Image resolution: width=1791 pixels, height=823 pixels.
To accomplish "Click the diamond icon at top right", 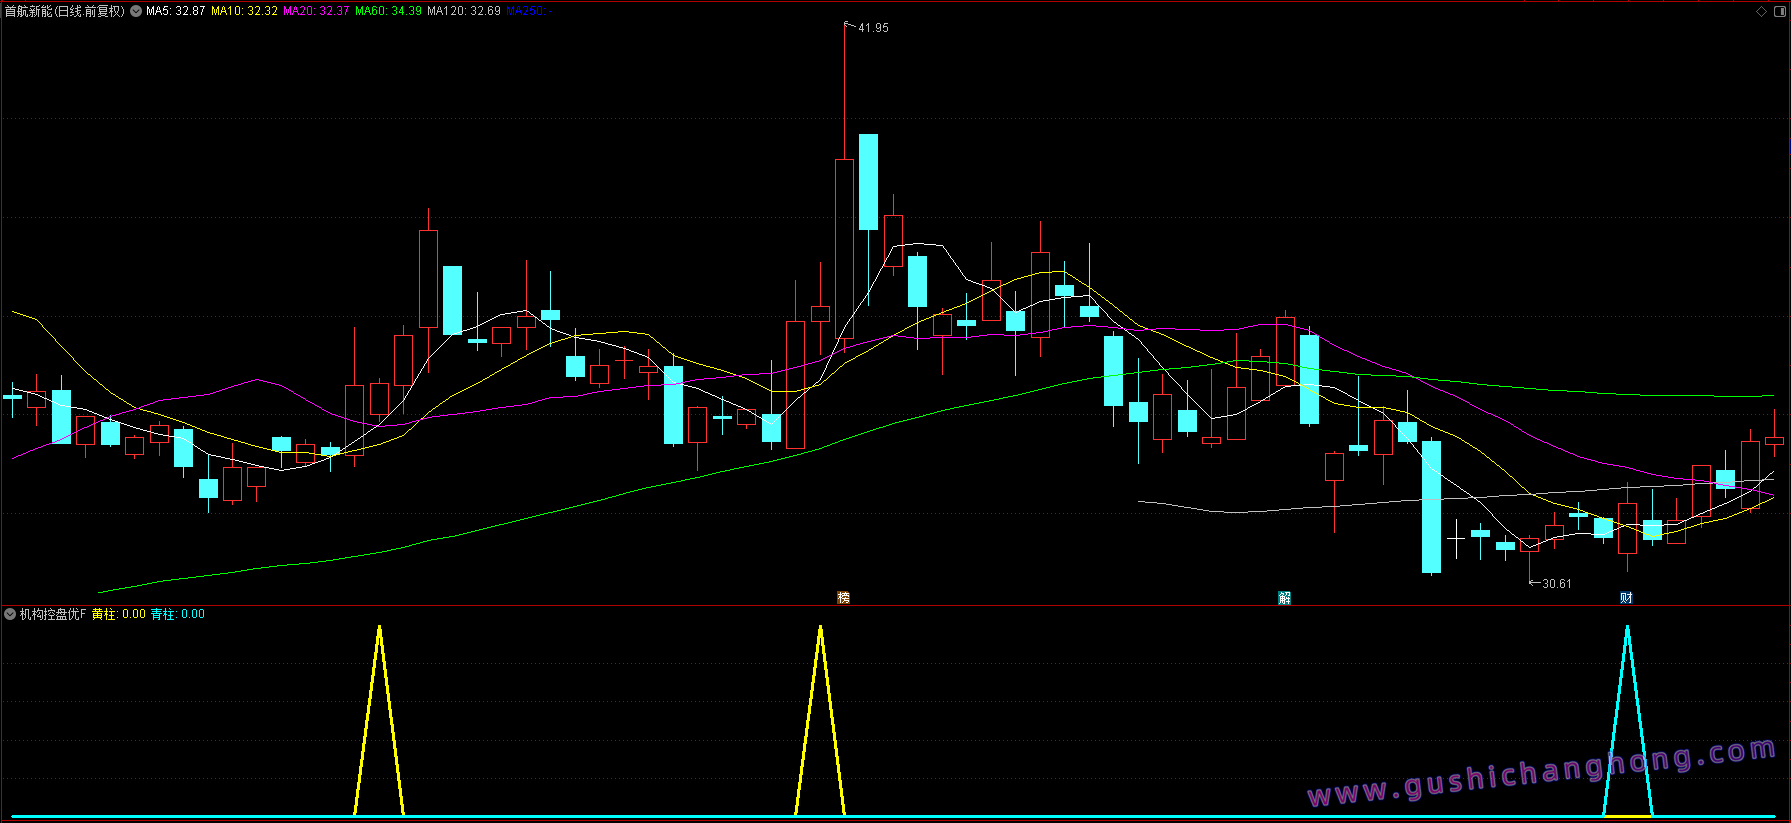I will 1761,11.
